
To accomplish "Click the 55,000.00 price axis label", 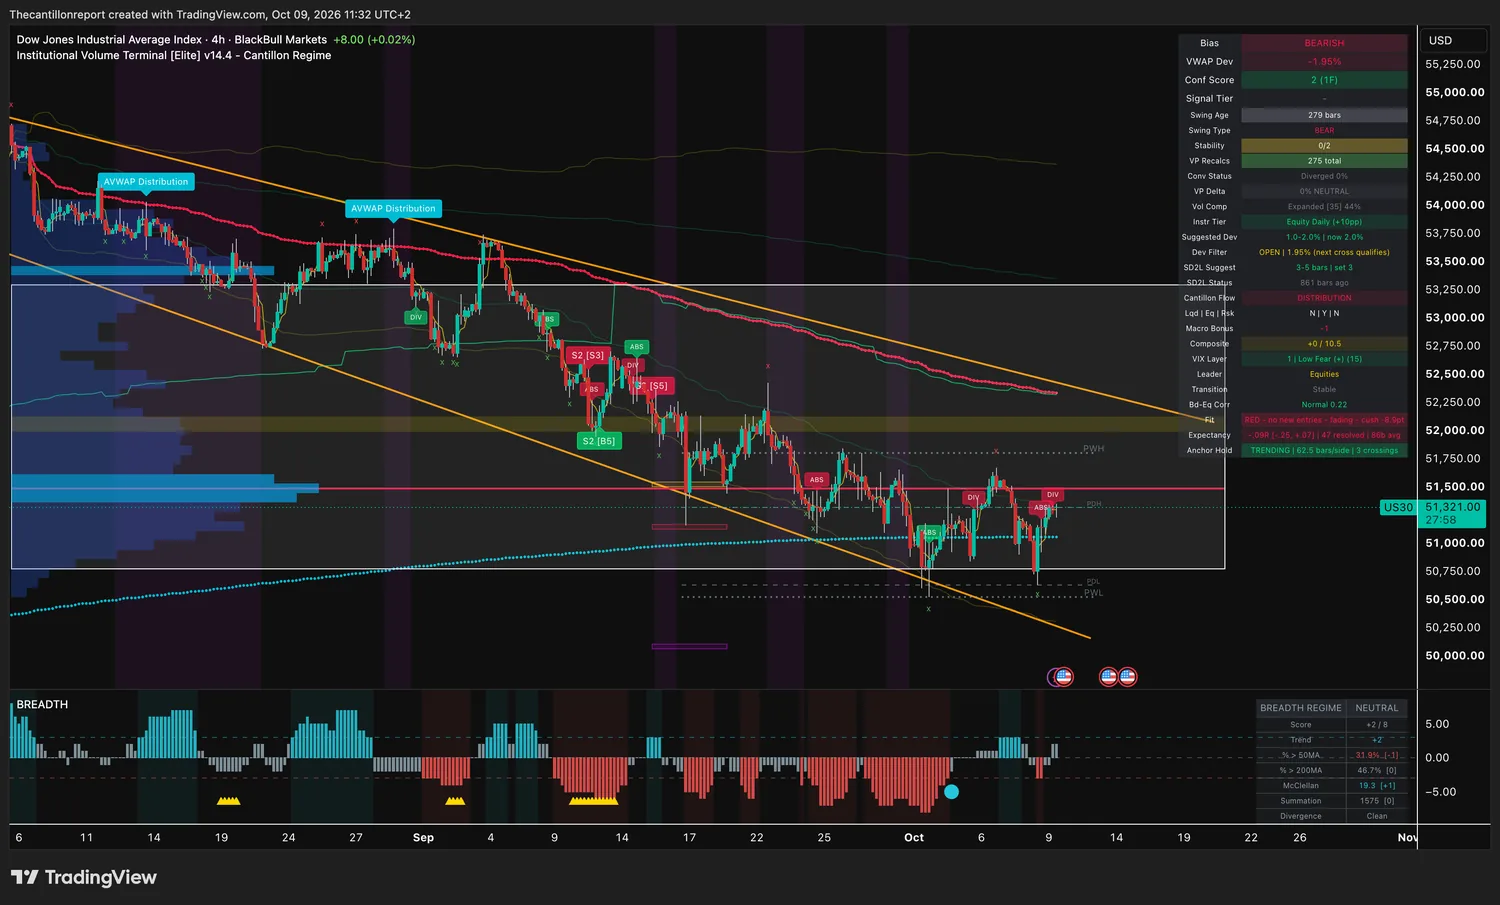I will 1455,93.
